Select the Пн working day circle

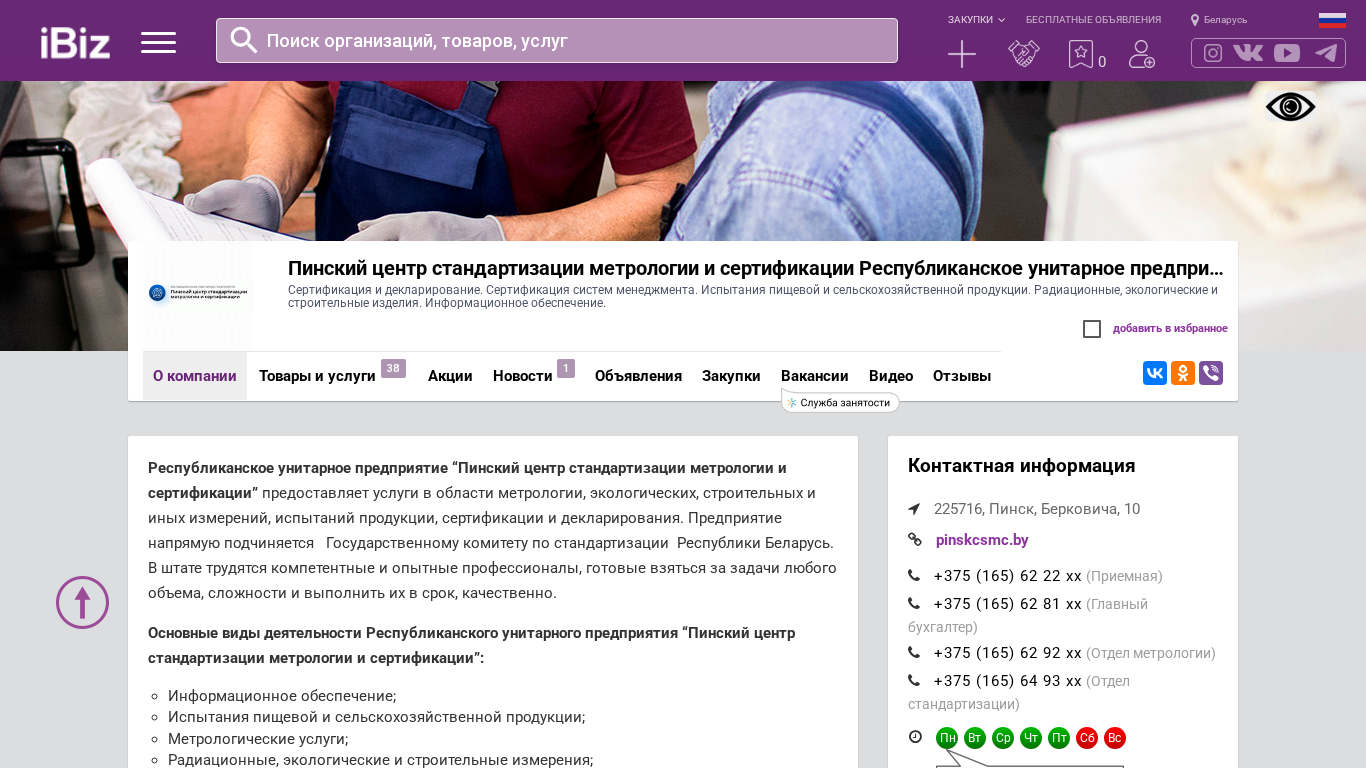(947, 738)
